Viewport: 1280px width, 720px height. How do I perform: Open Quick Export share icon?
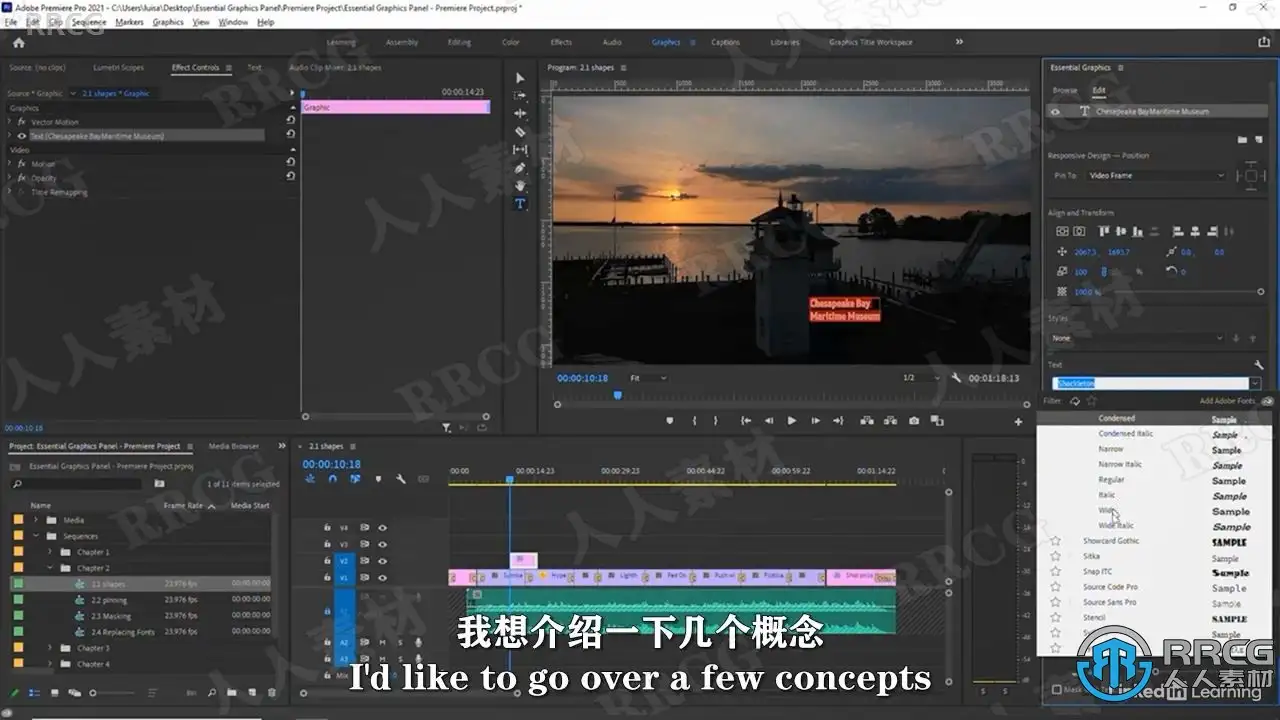coord(1264,42)
